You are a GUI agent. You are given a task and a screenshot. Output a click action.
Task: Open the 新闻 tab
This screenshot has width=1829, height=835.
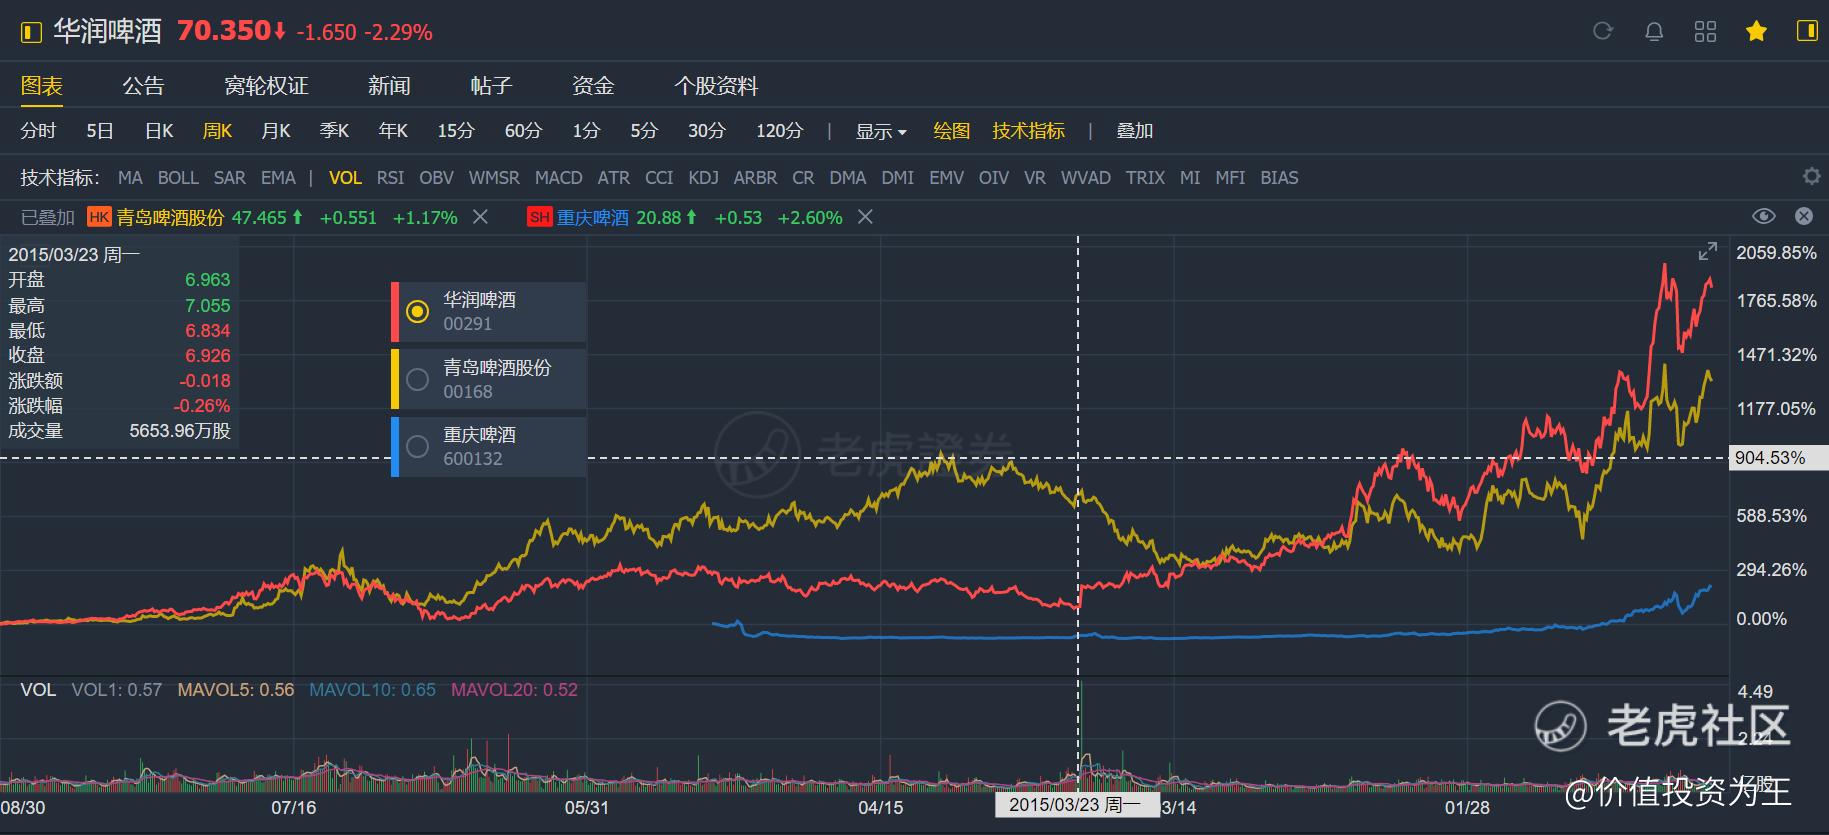pos(389,86)
